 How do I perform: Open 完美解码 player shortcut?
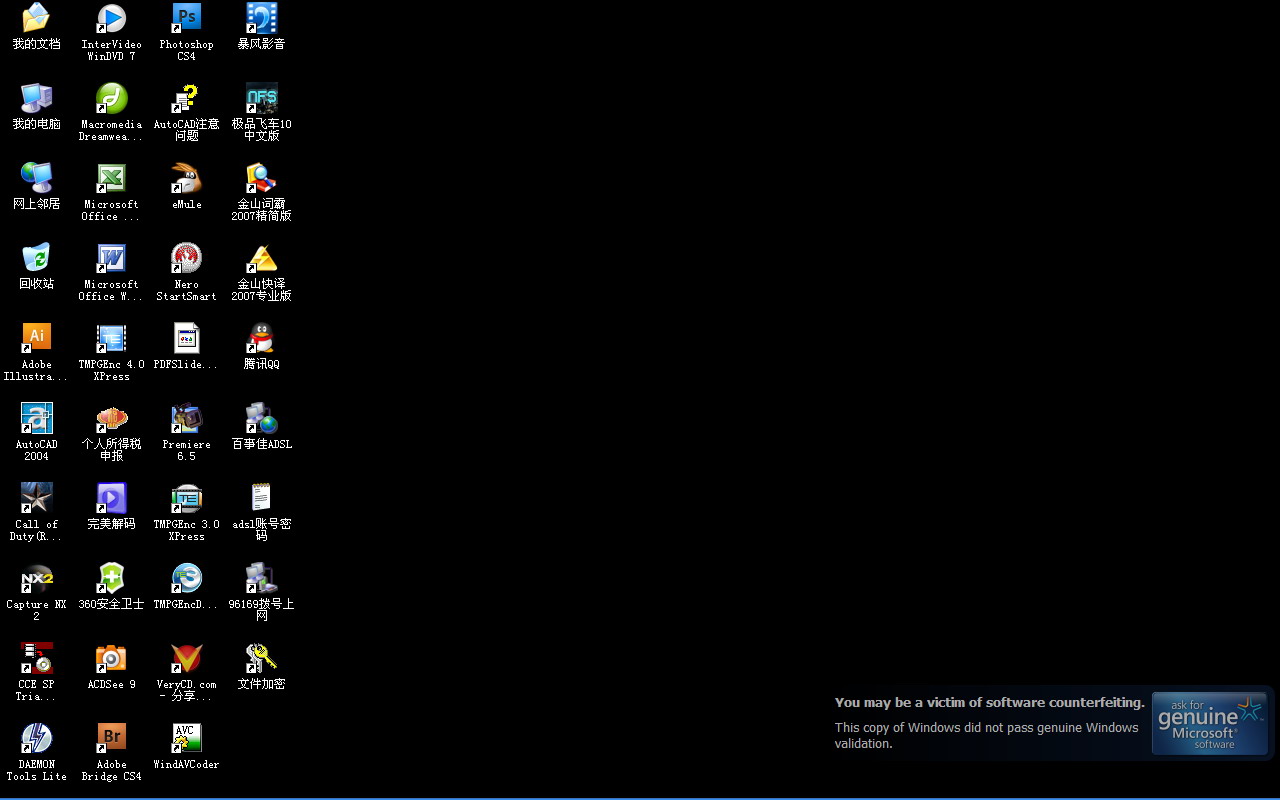pyautogui.click(x=111, y=498)
